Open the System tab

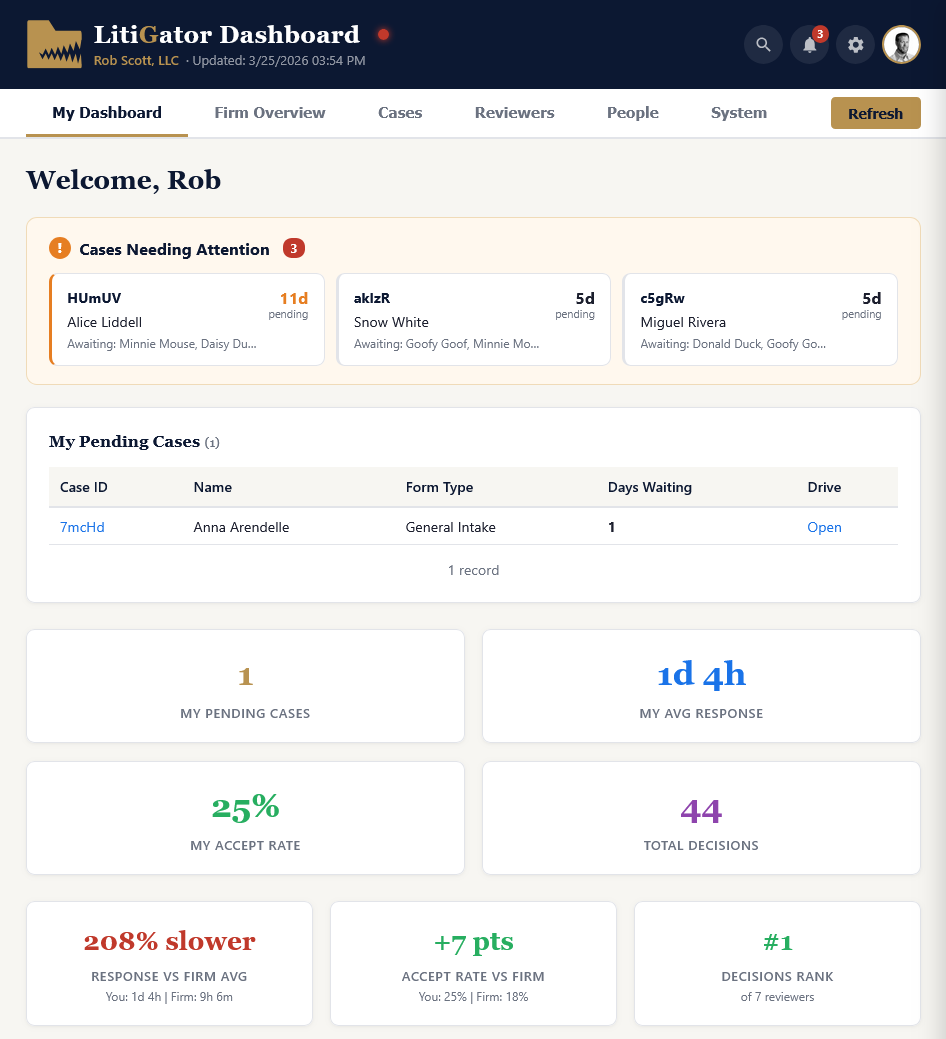[x=738, y=113]
